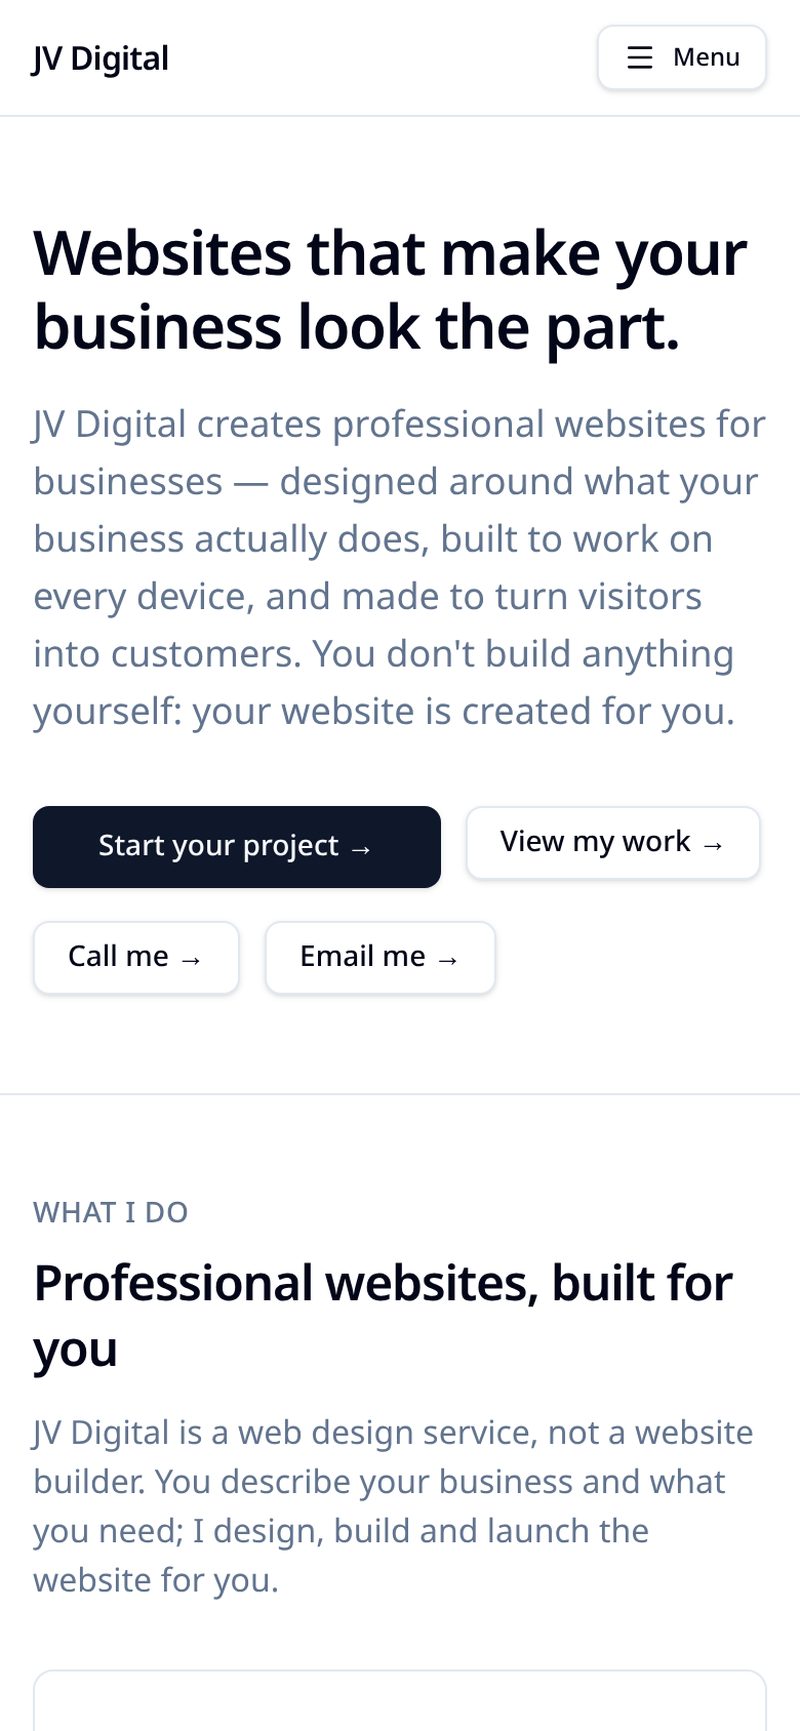Open the View my work link
Viewport: 800px width, 1731px height.
coord(613,843)
